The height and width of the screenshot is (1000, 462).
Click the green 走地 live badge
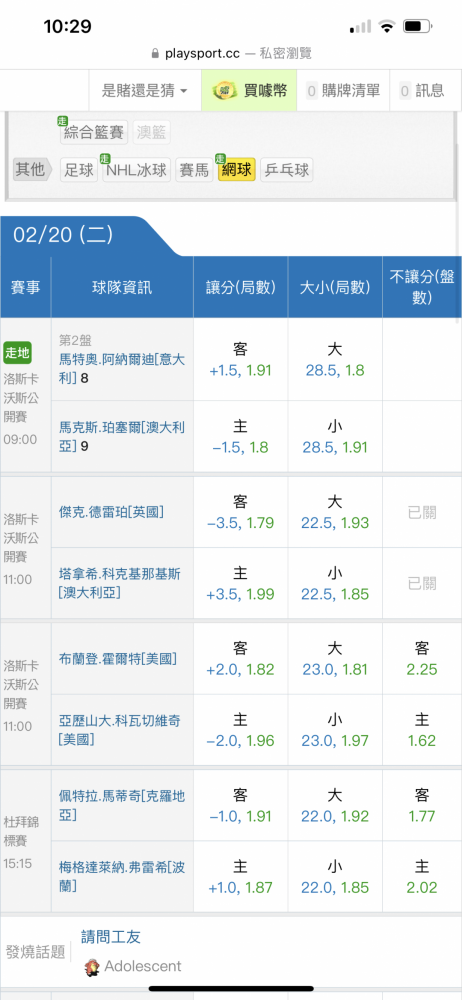[x=17, y=351]
